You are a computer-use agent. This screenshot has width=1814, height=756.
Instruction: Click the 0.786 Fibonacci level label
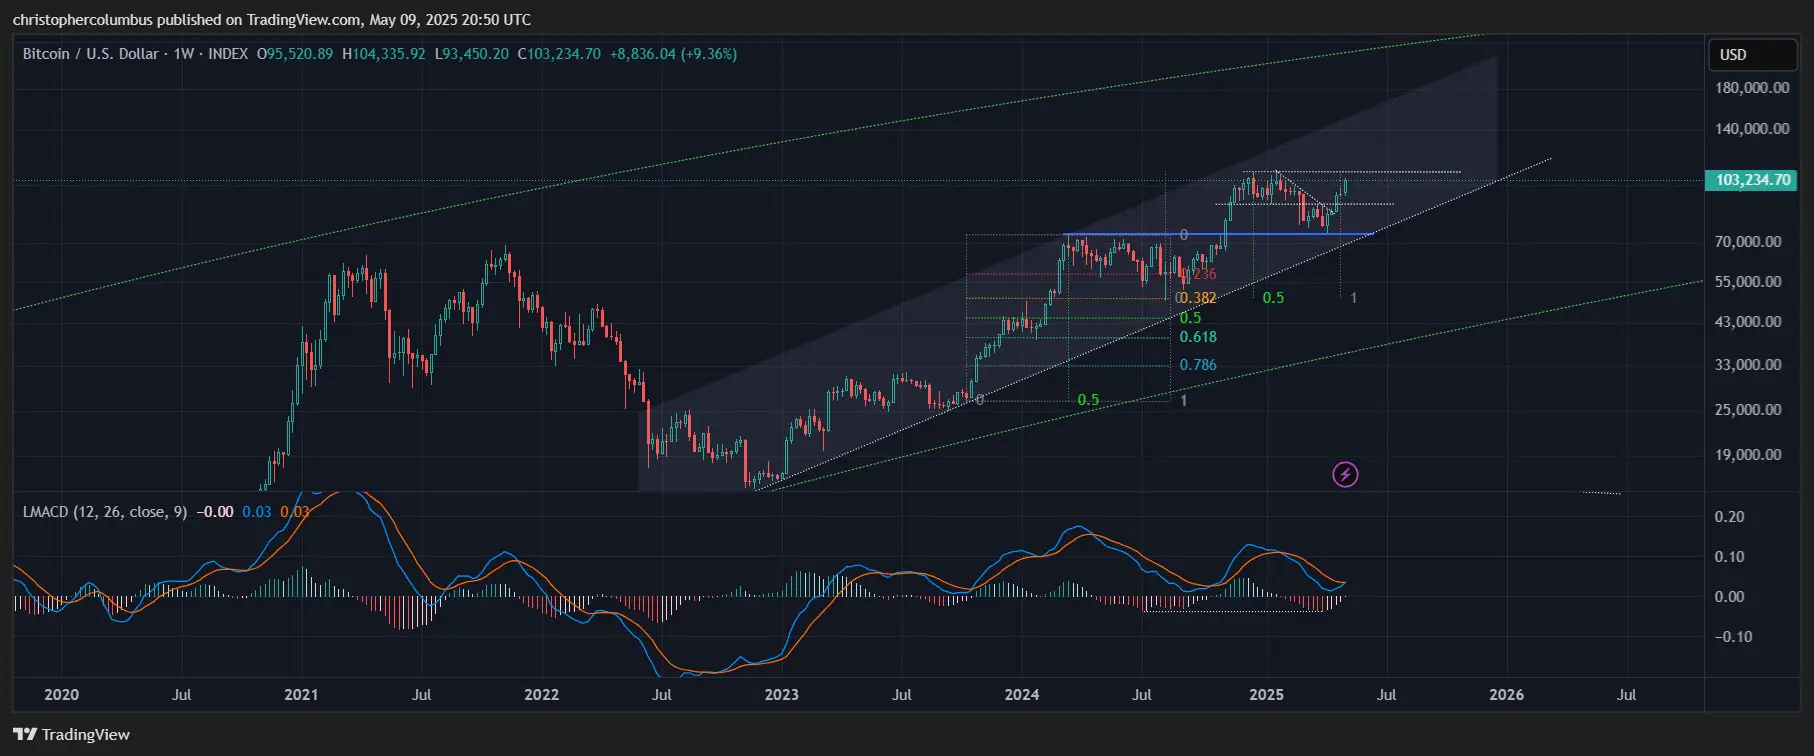tap(1198, 365)
